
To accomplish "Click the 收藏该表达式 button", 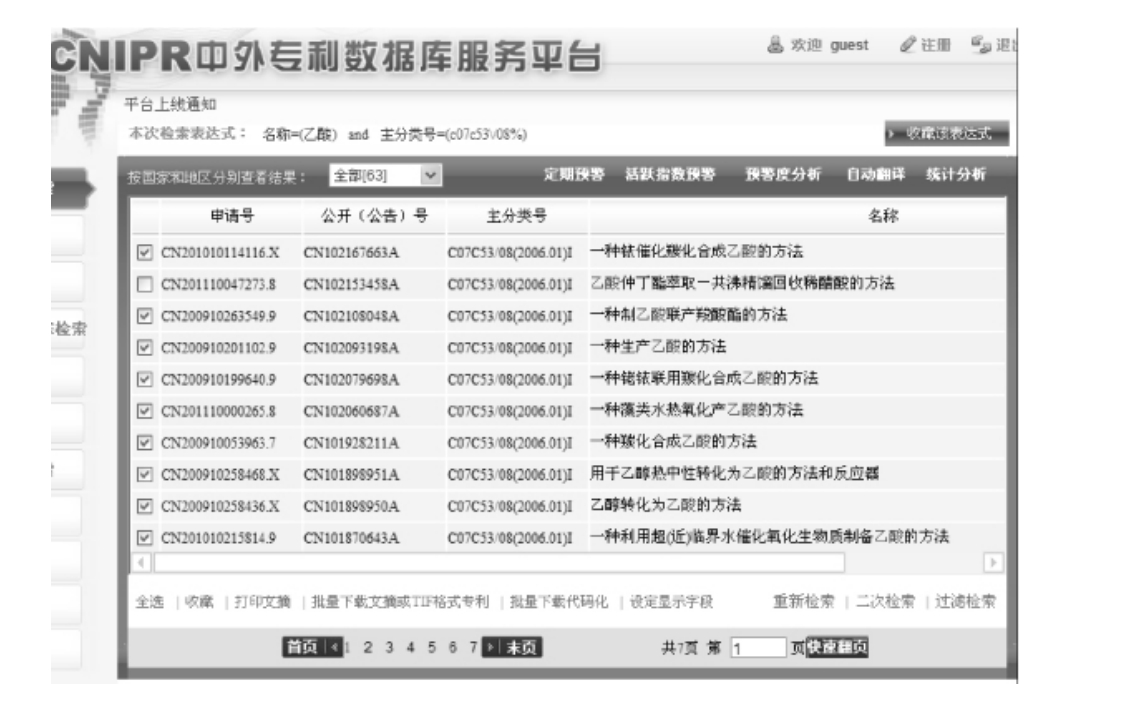I will coord(946,134).
